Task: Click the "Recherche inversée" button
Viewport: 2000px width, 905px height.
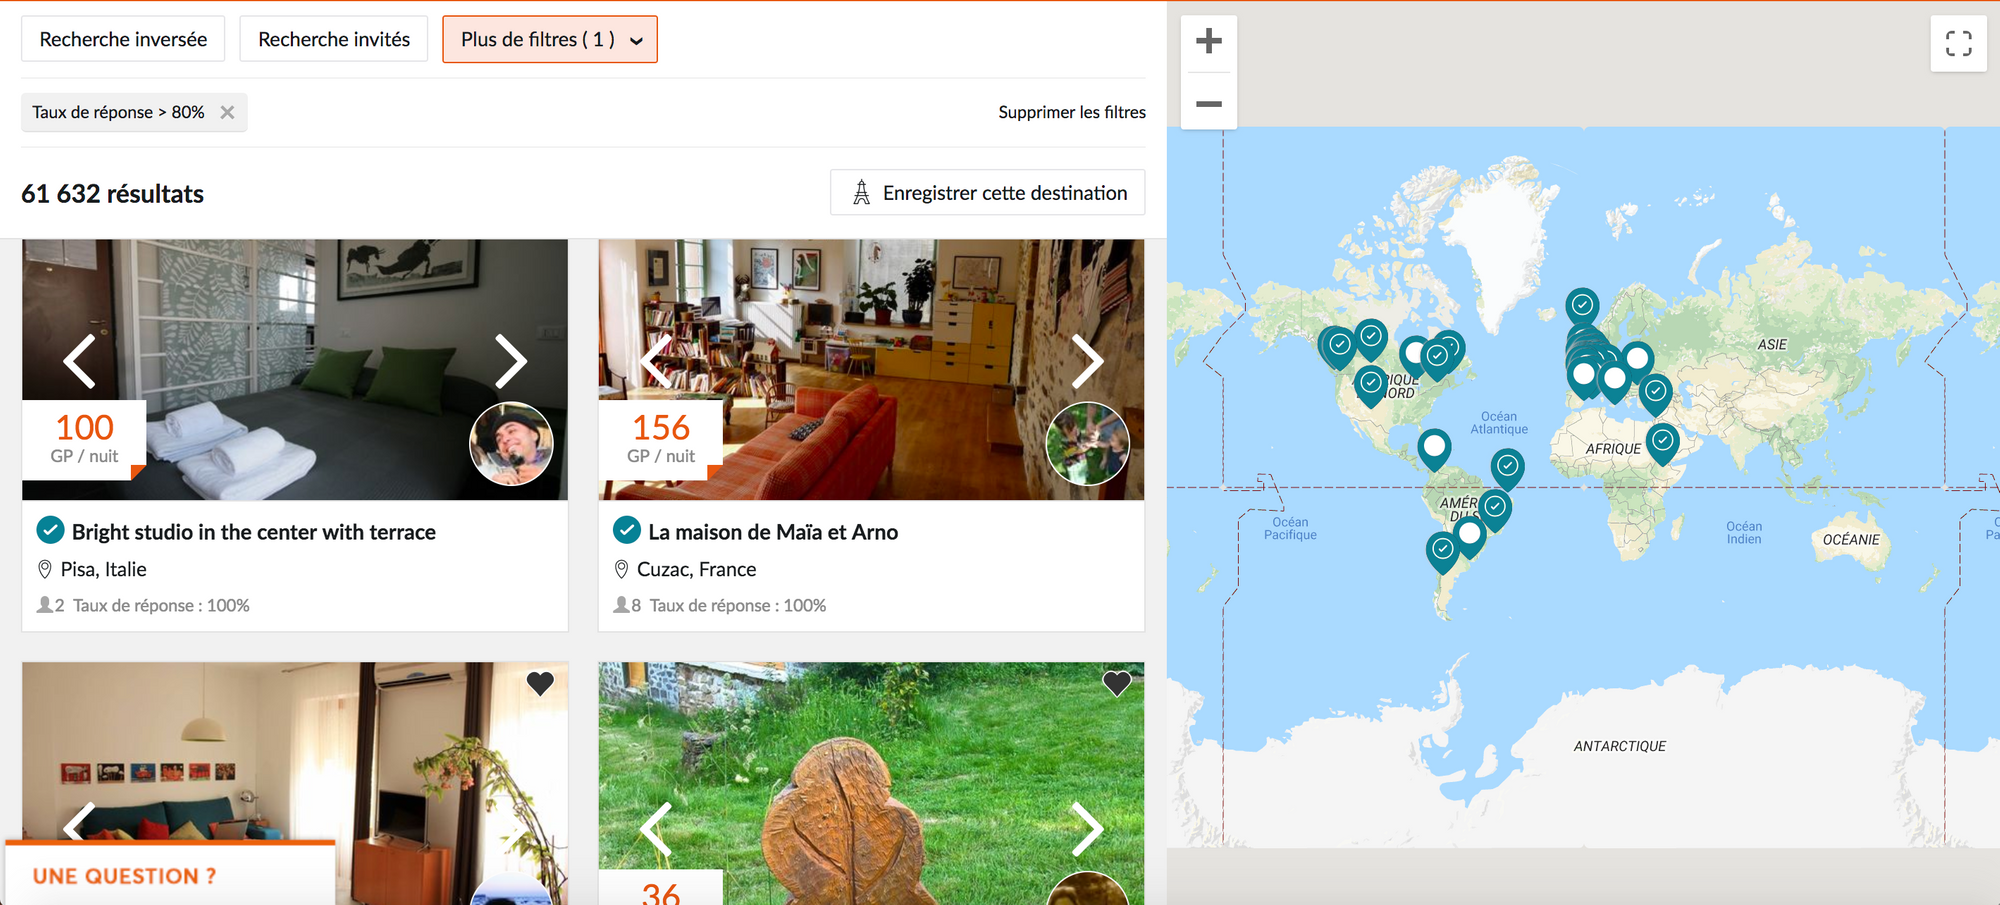Action: [123, 38]
